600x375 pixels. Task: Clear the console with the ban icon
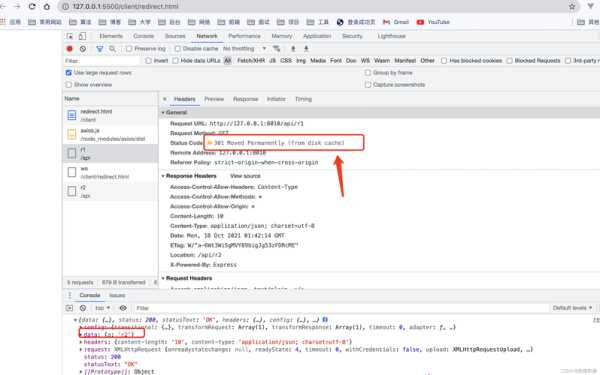point(83,308)
